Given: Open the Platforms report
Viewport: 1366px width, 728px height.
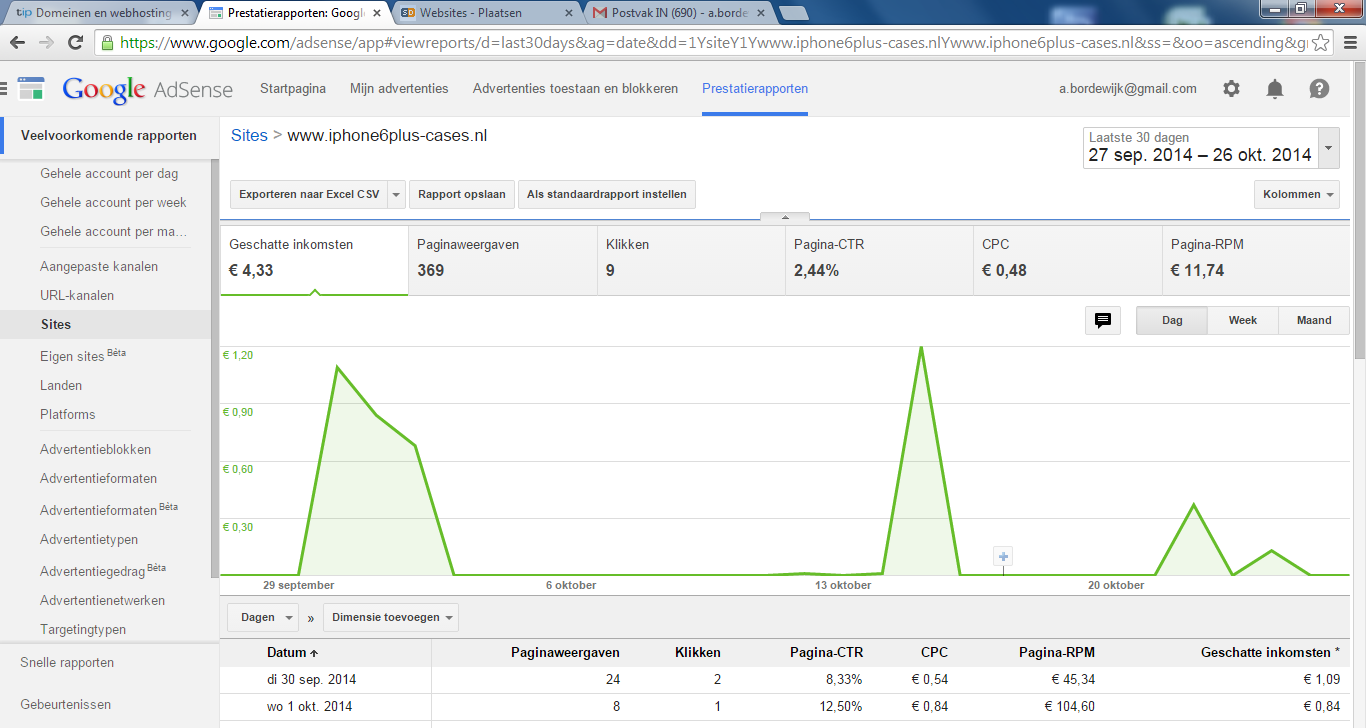Looking at the screenshot, I should click(x=68, y=414).
